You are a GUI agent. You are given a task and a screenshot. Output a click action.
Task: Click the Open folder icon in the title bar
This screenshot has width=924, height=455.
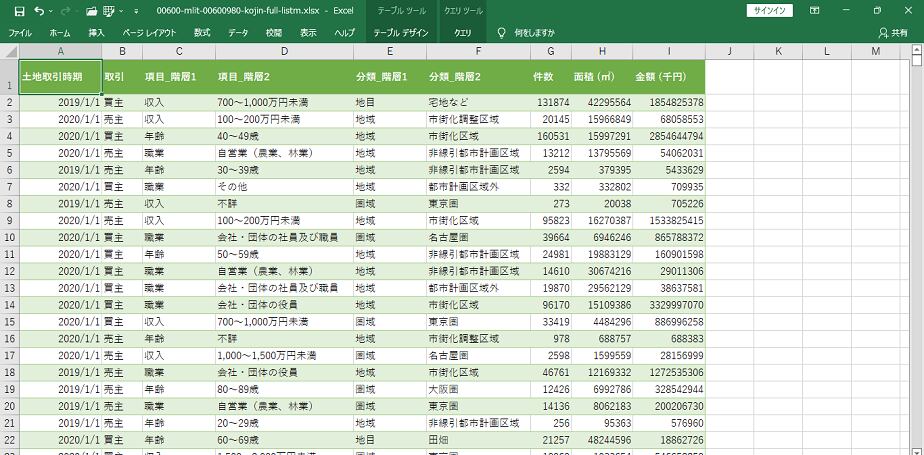[x=91, y=10]
